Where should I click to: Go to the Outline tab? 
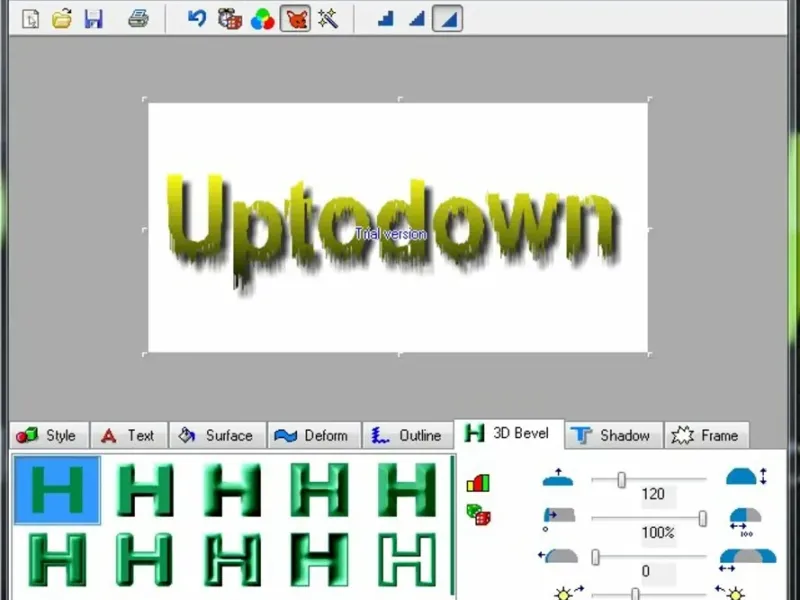[x=408, y=435]
